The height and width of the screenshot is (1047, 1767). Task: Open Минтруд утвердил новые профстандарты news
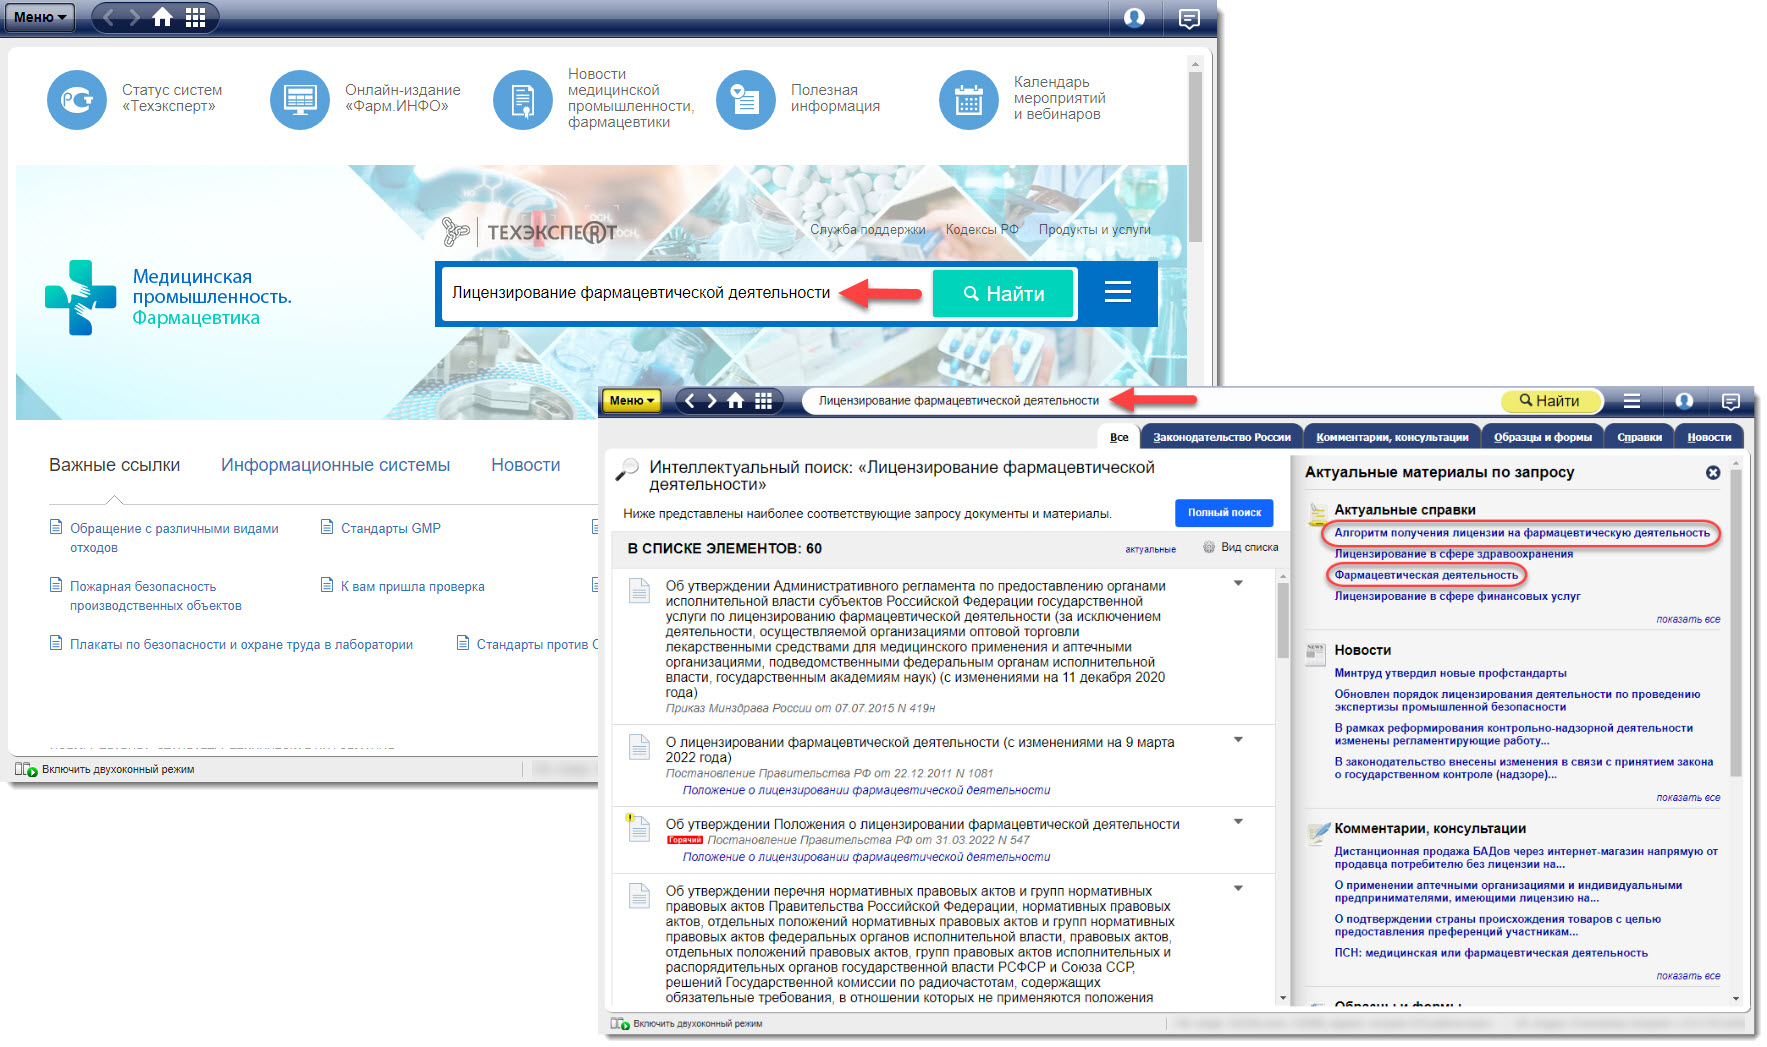1450,673
